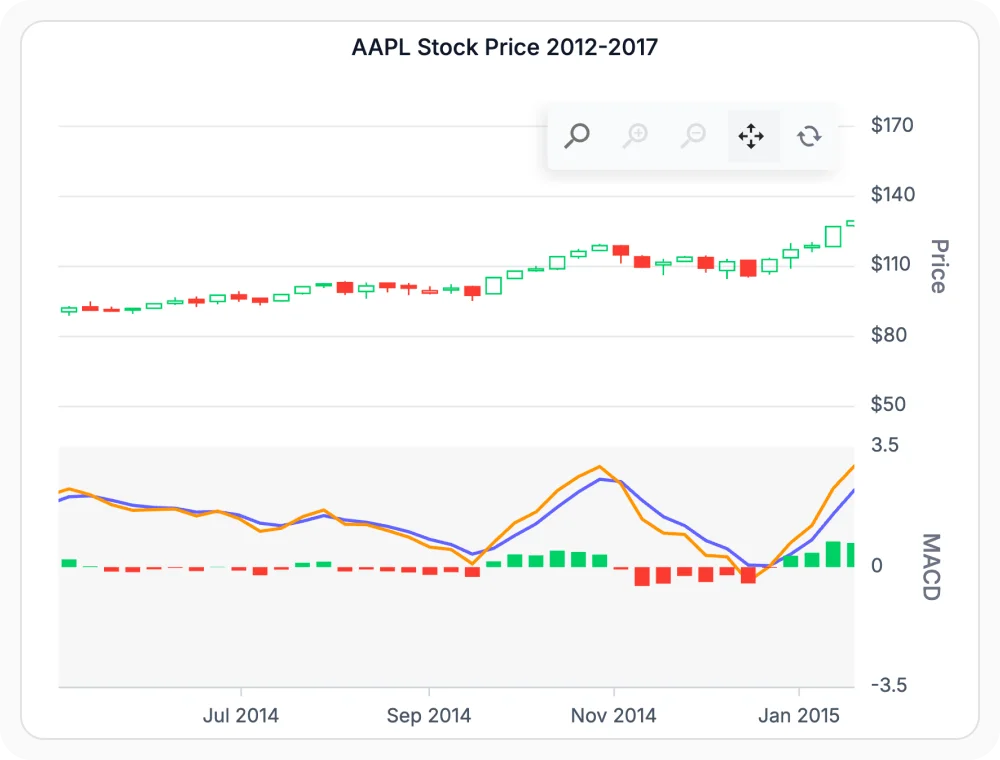Click the Sep 2014 date label
The image size is (1000, 760).
point(429,715)
